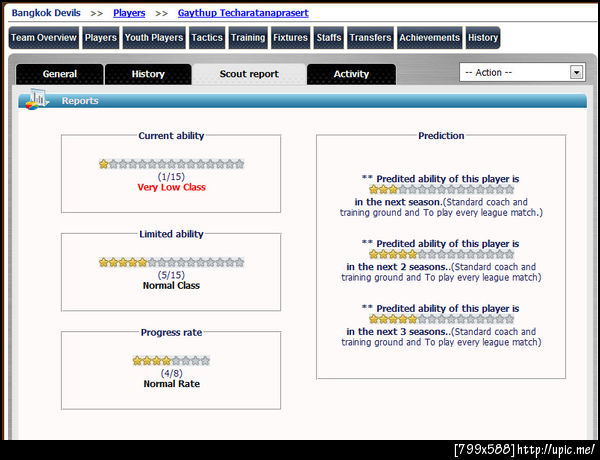Open the Youth Players section

click(x=154, y=38)
